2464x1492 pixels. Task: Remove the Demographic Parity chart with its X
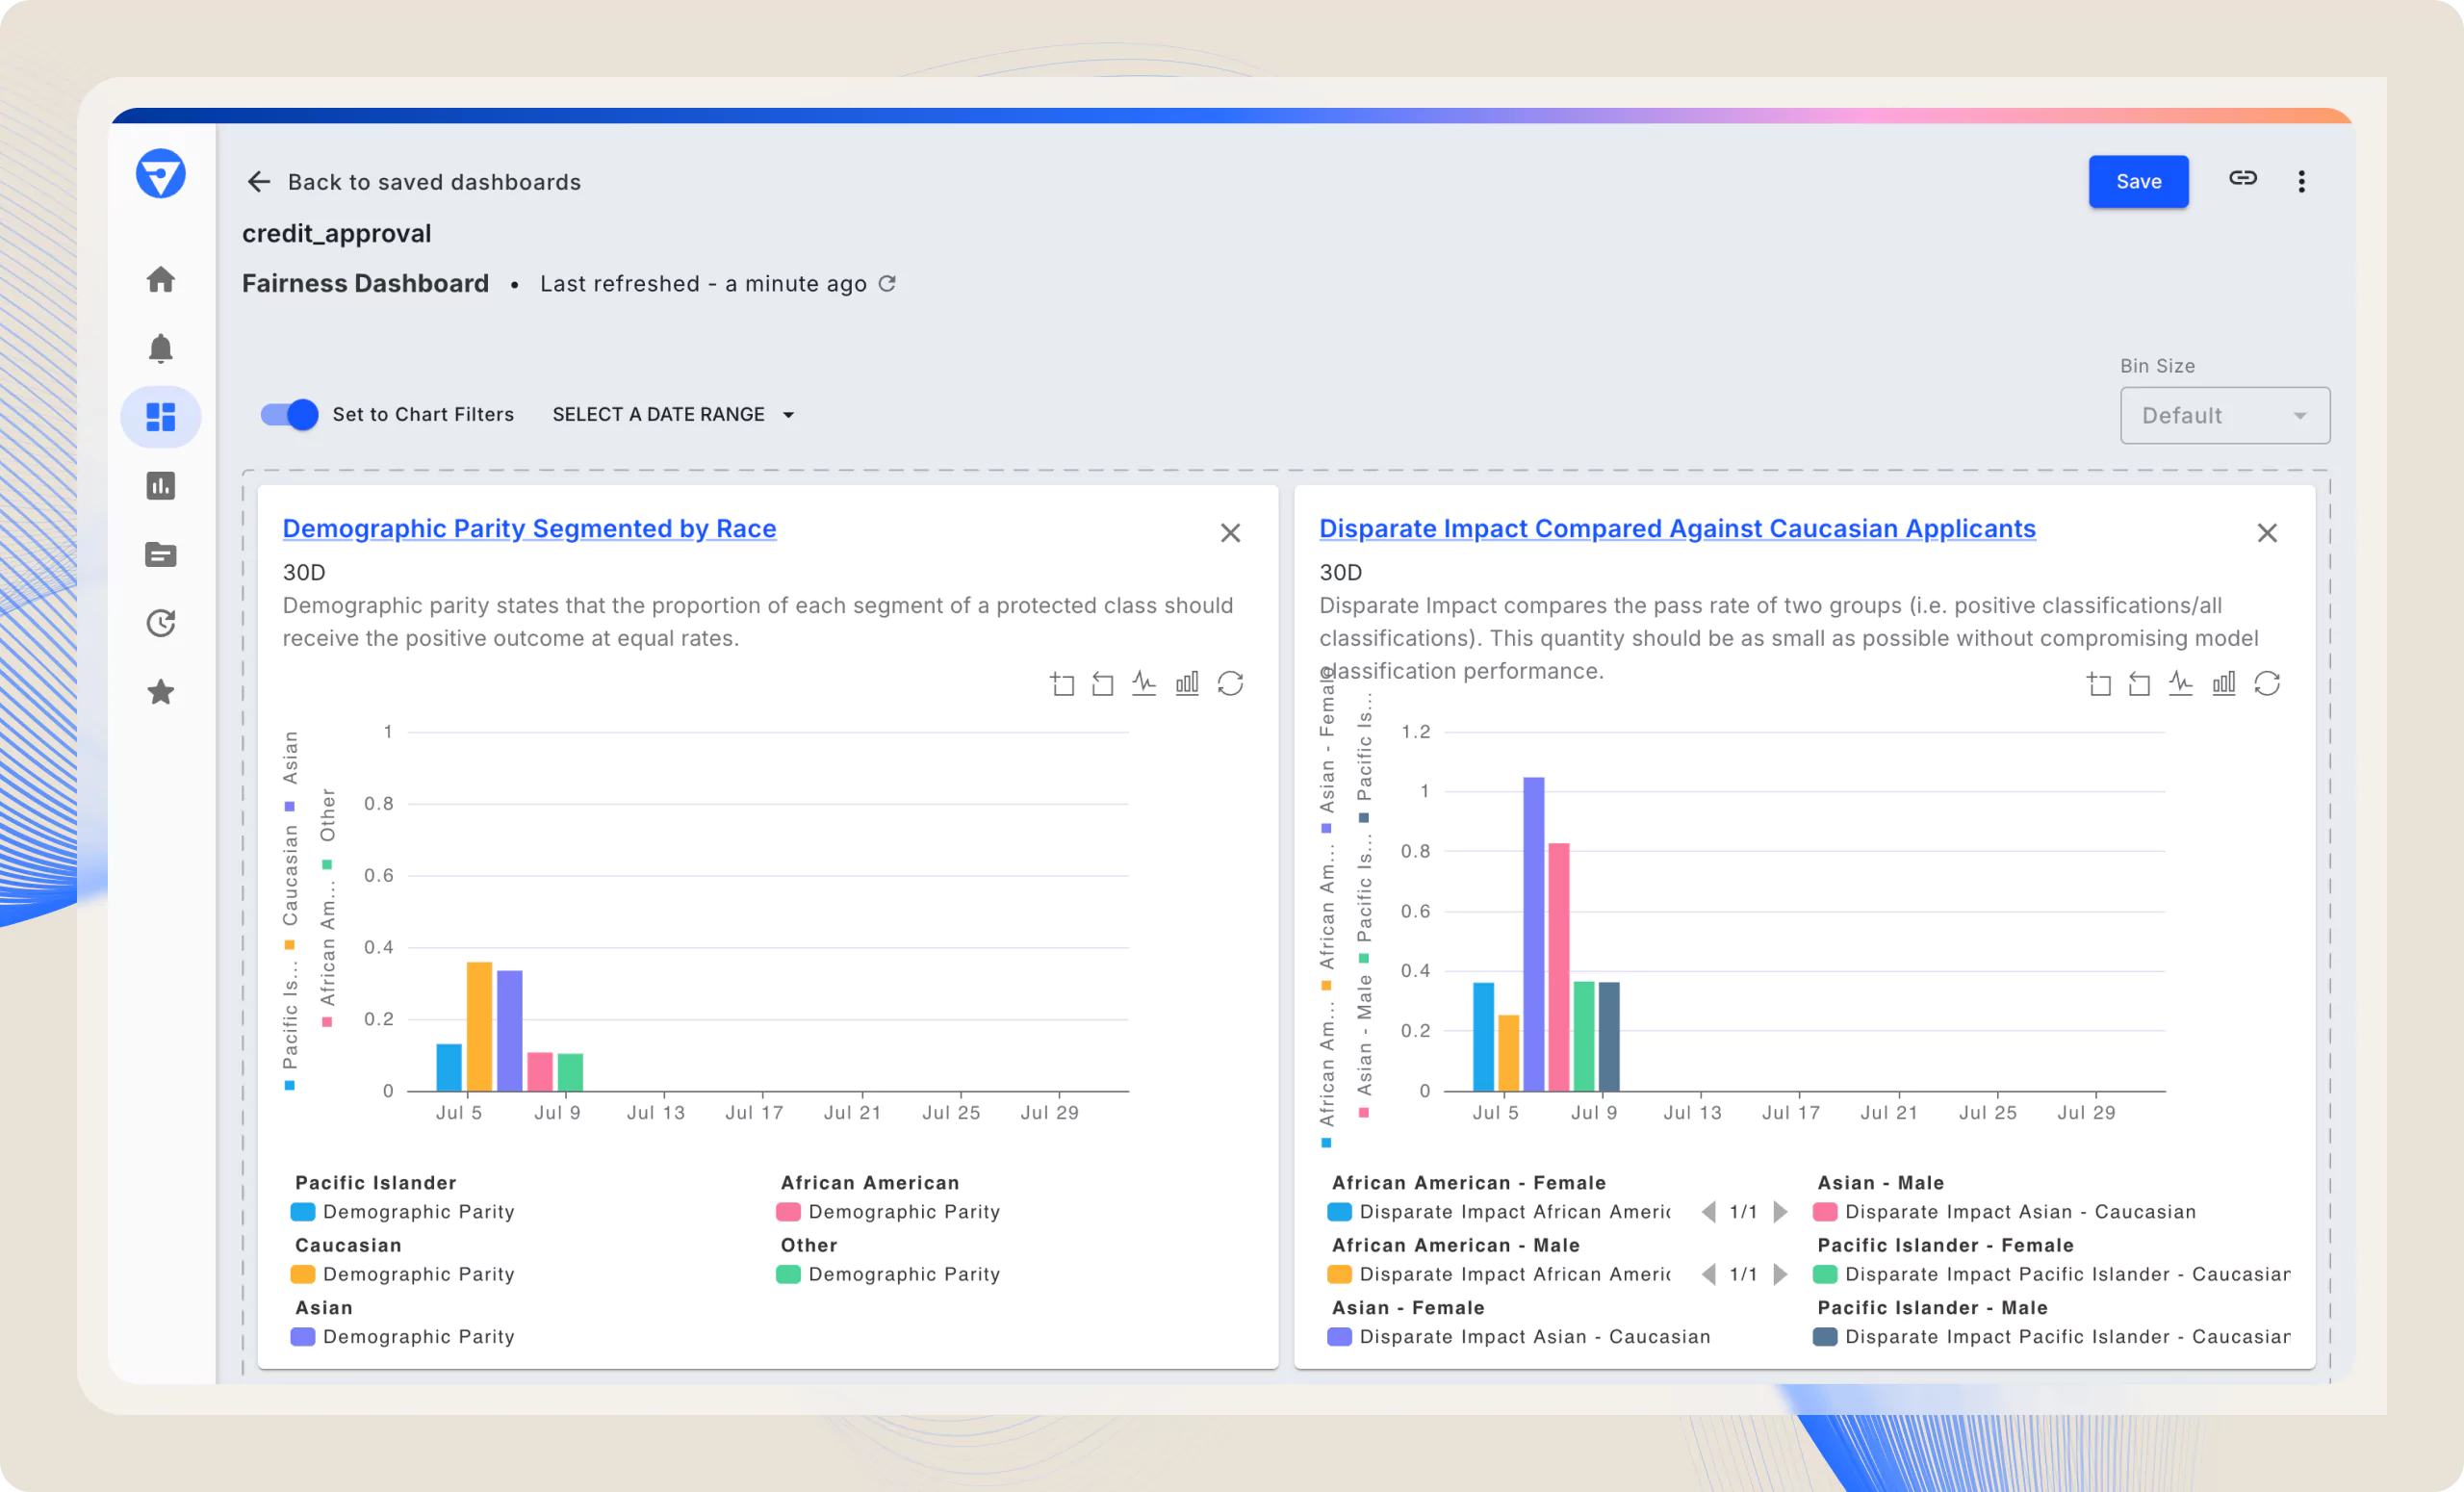1230,533
